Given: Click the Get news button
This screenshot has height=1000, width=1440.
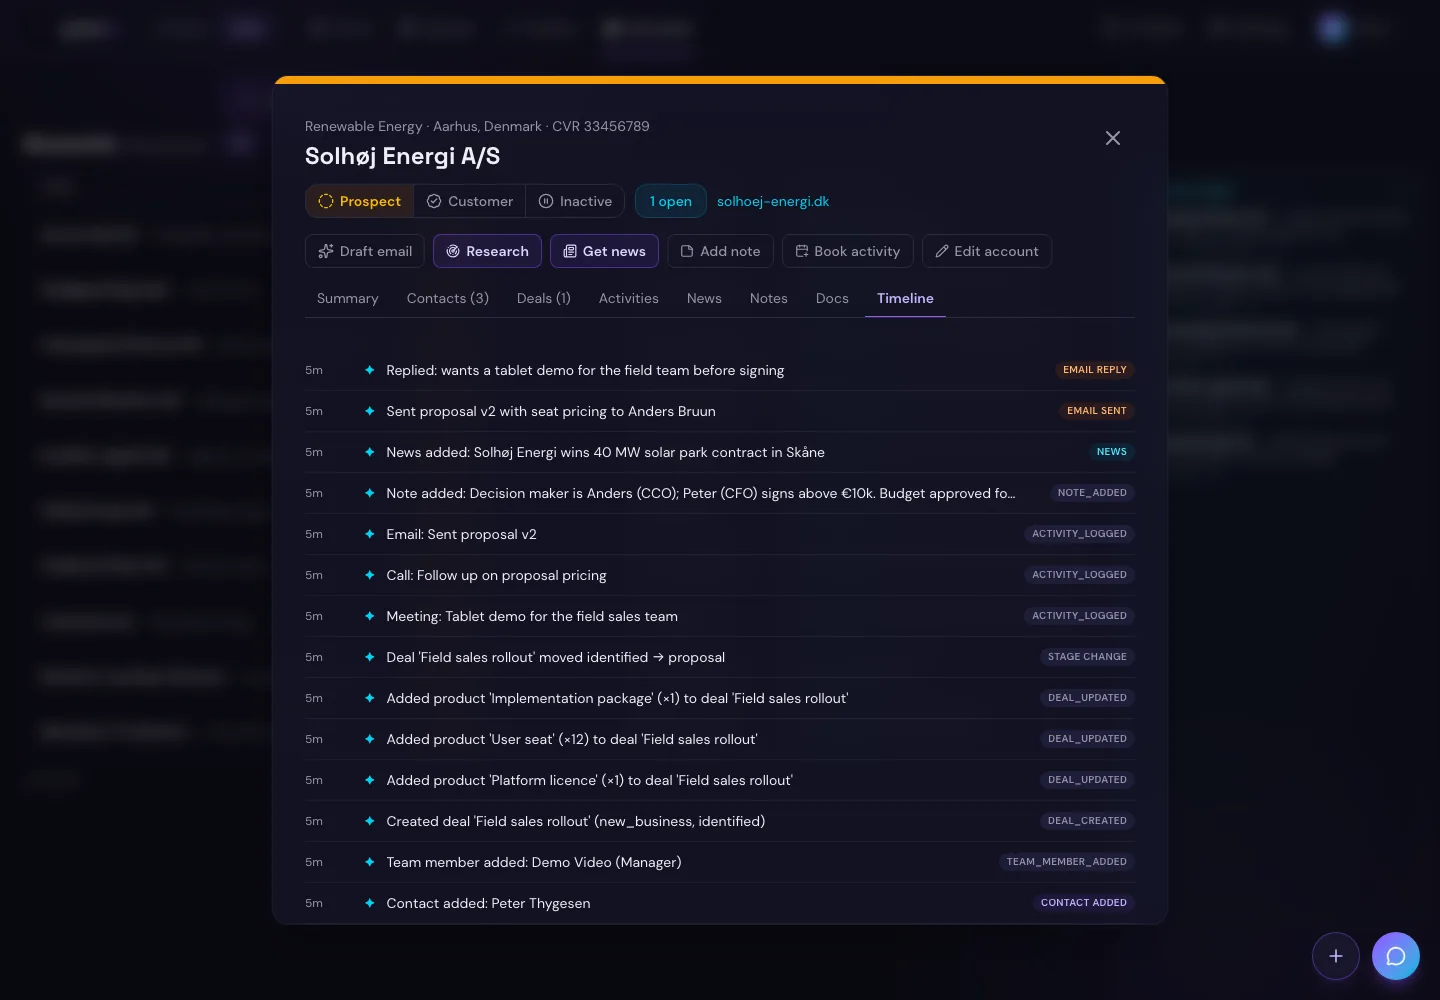Looking at the screenshot, I should pyautogui.click(x=604, y=251).
